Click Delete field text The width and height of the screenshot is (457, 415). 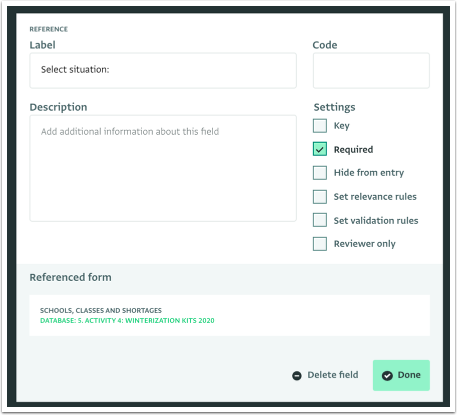point(333,375)
